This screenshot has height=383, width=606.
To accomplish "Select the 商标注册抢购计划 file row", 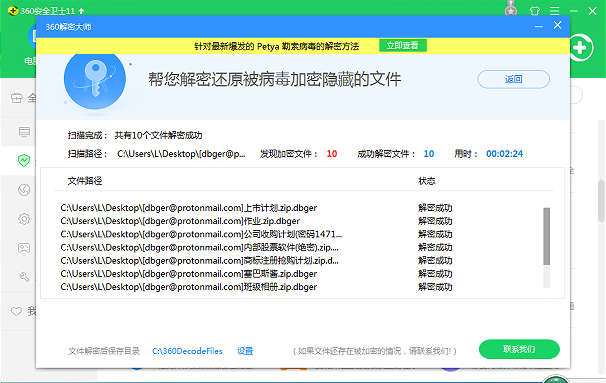I will click(256, 260).
